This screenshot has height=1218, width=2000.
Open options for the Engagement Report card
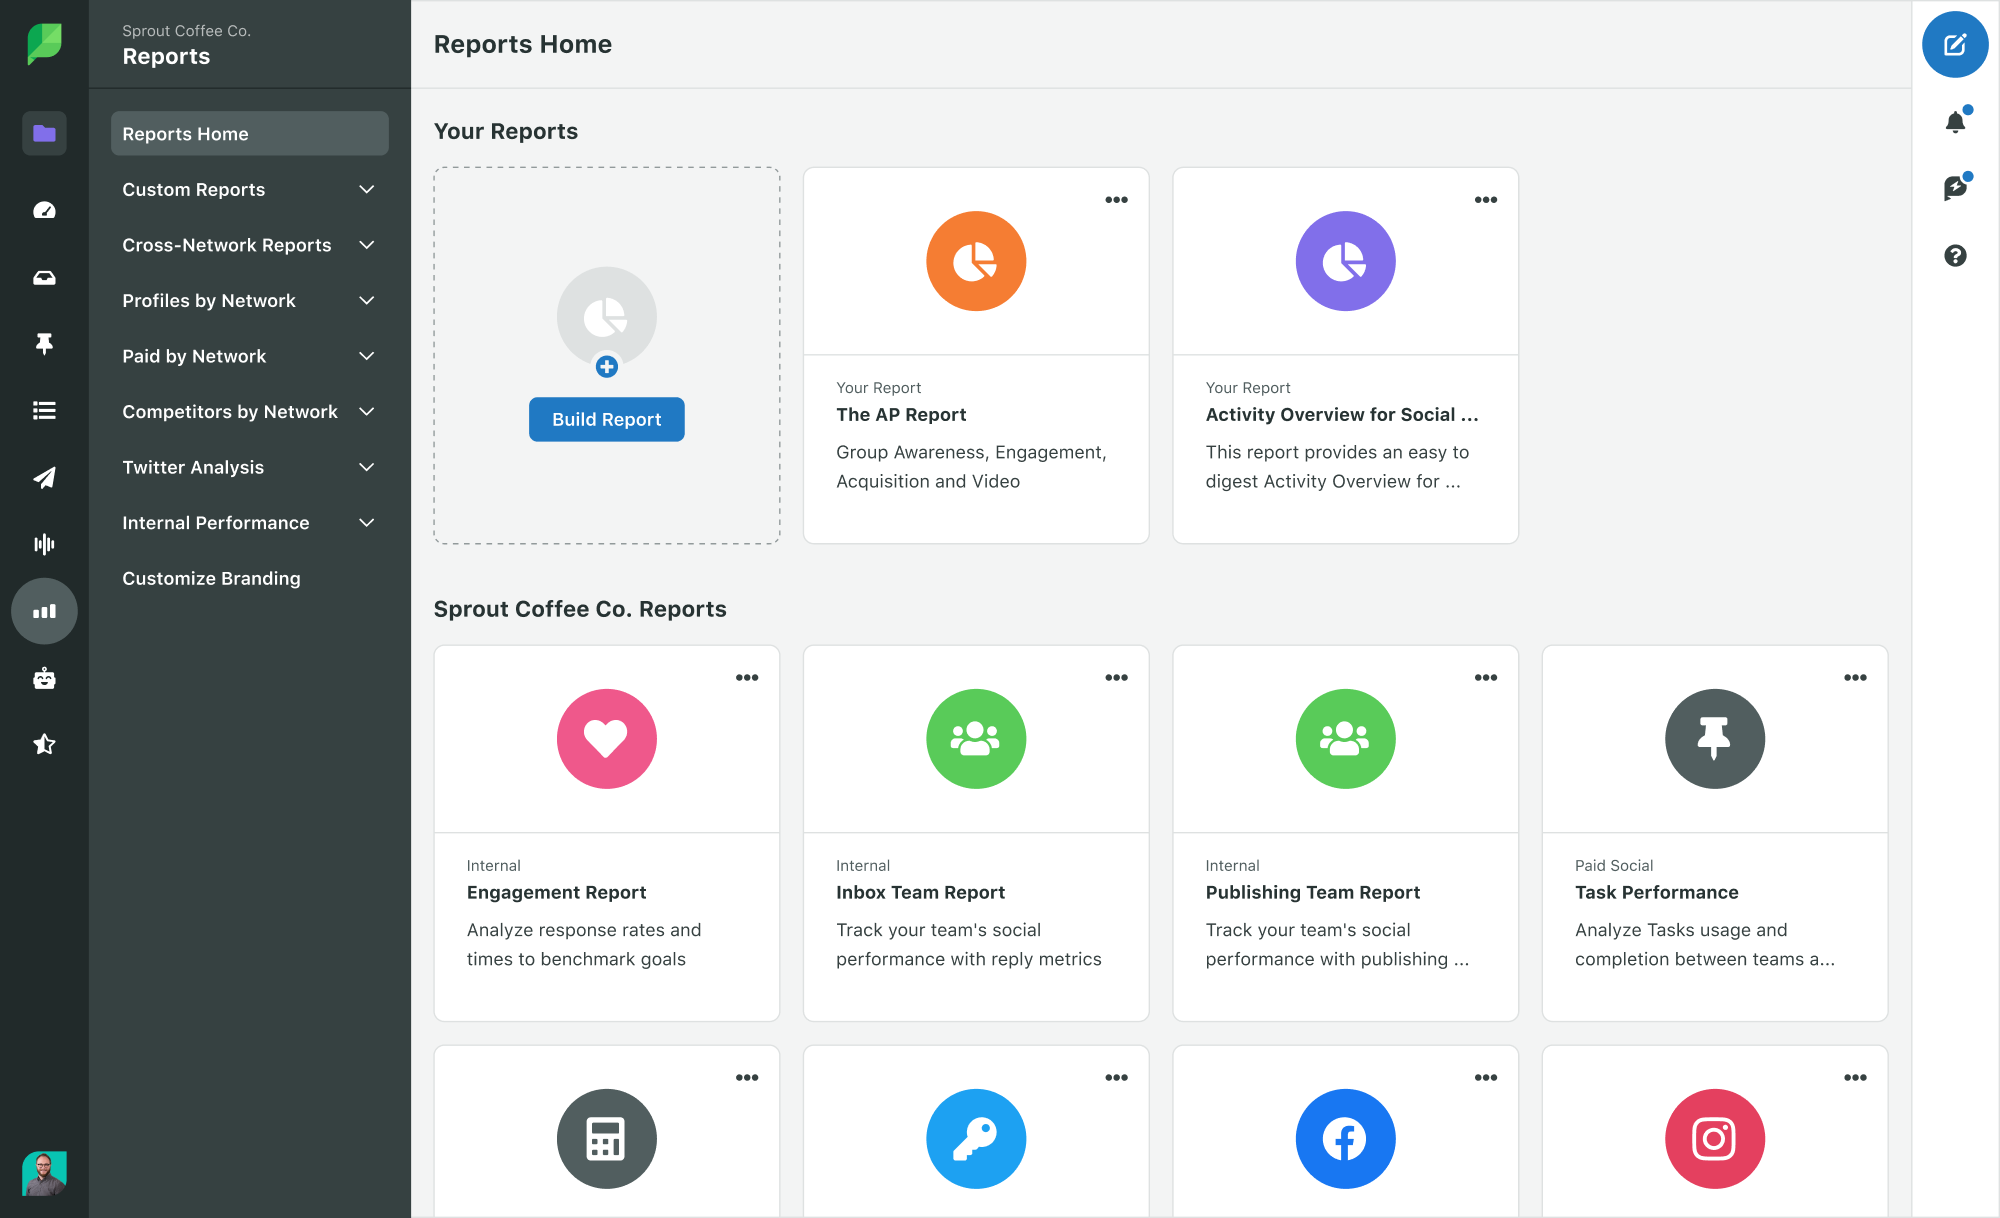point(747,678)
